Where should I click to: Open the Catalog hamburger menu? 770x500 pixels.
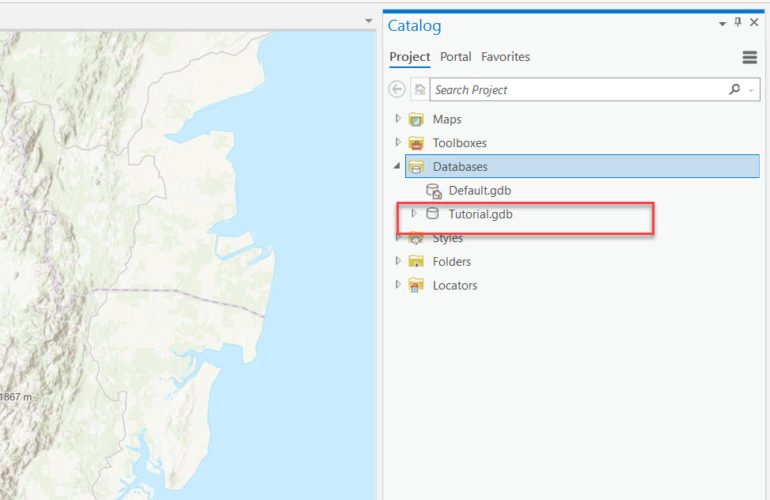(x=749, y=57)
